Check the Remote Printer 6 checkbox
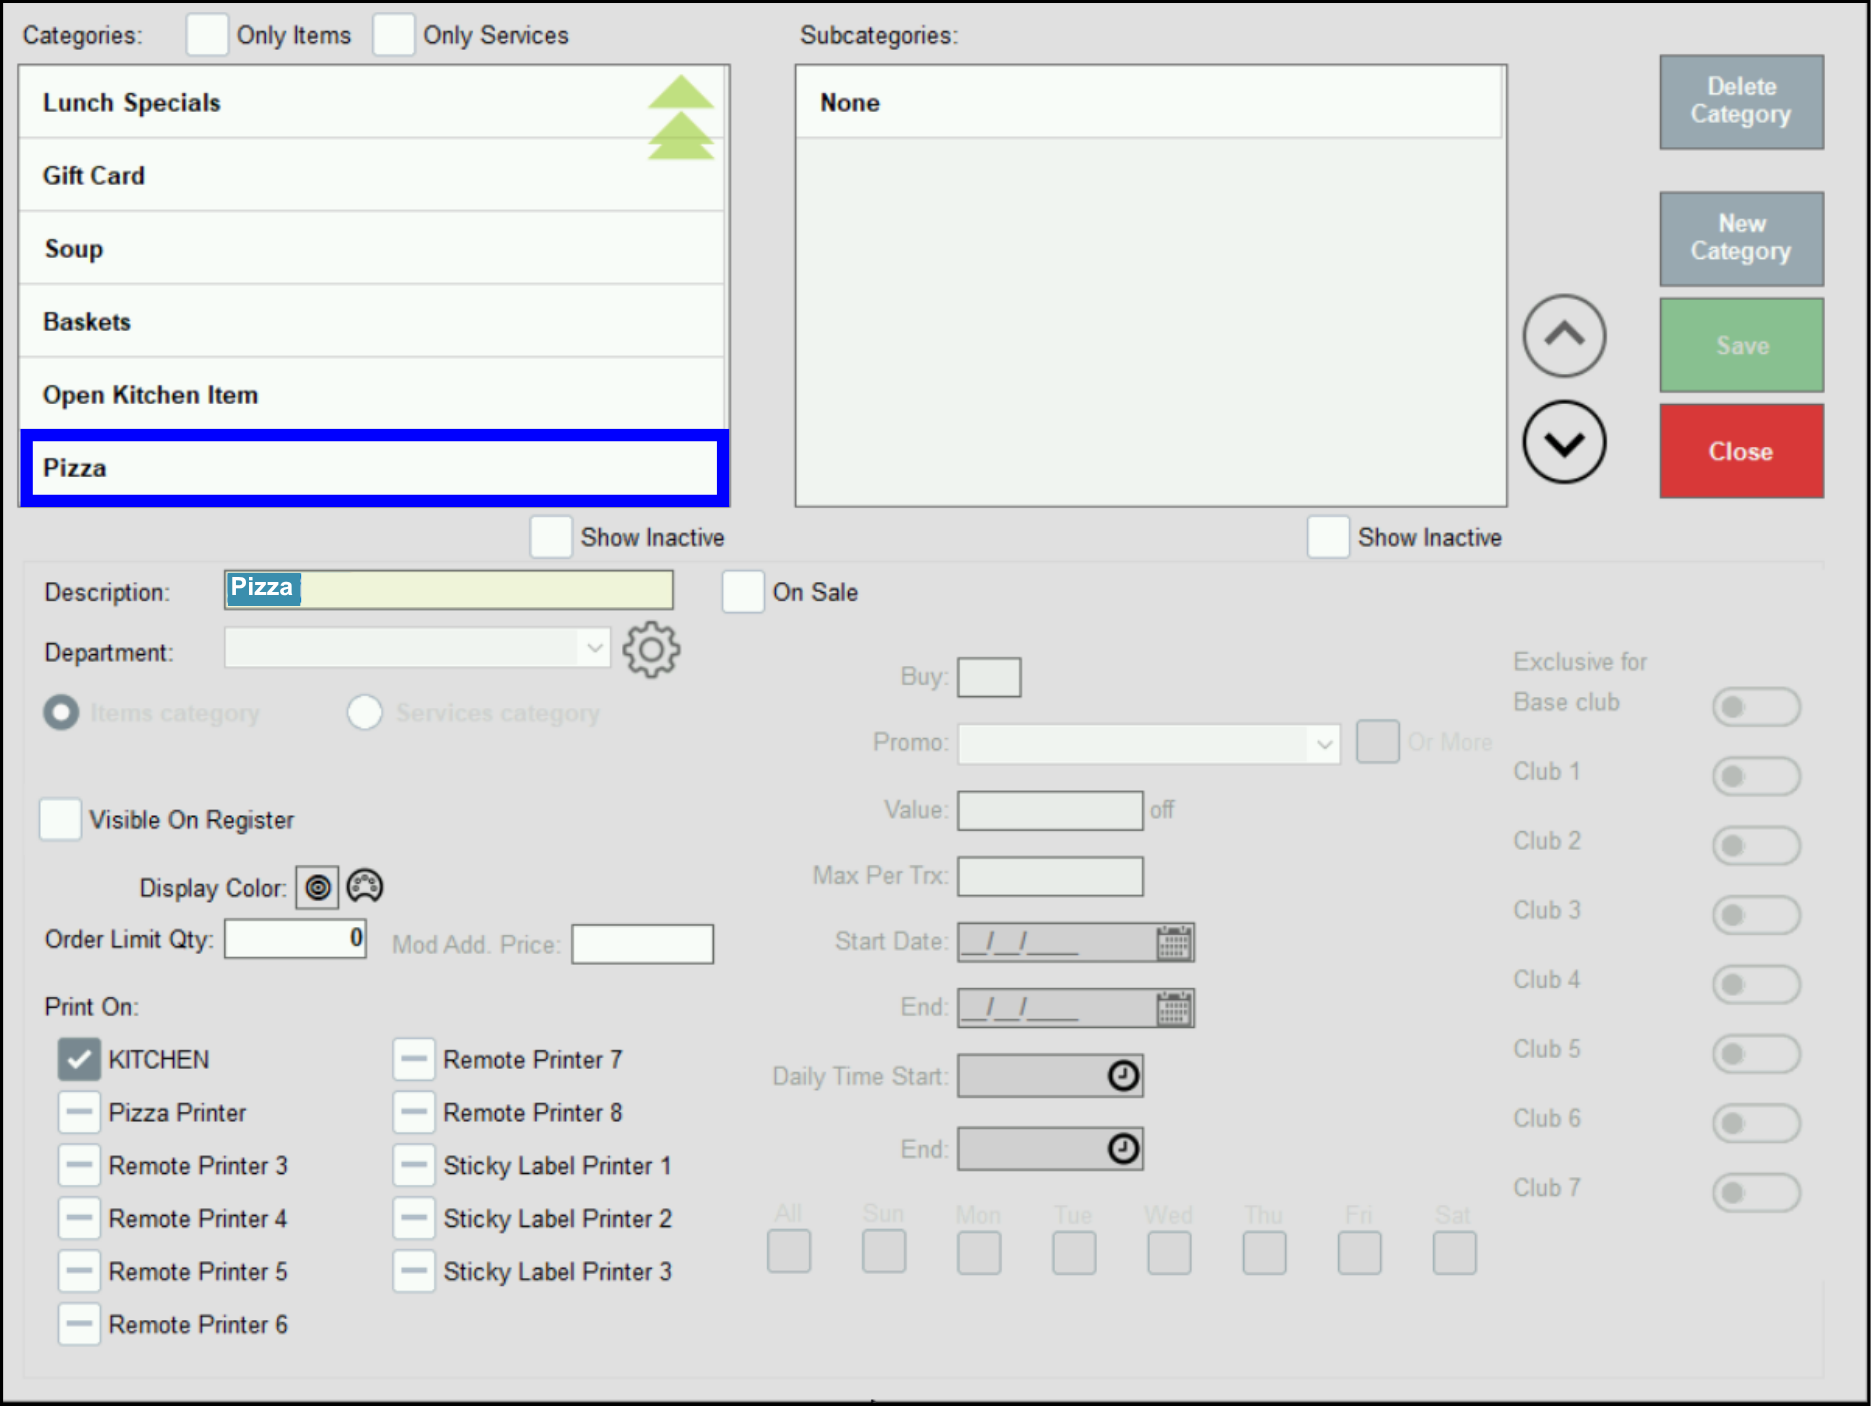 [79, 1324]
